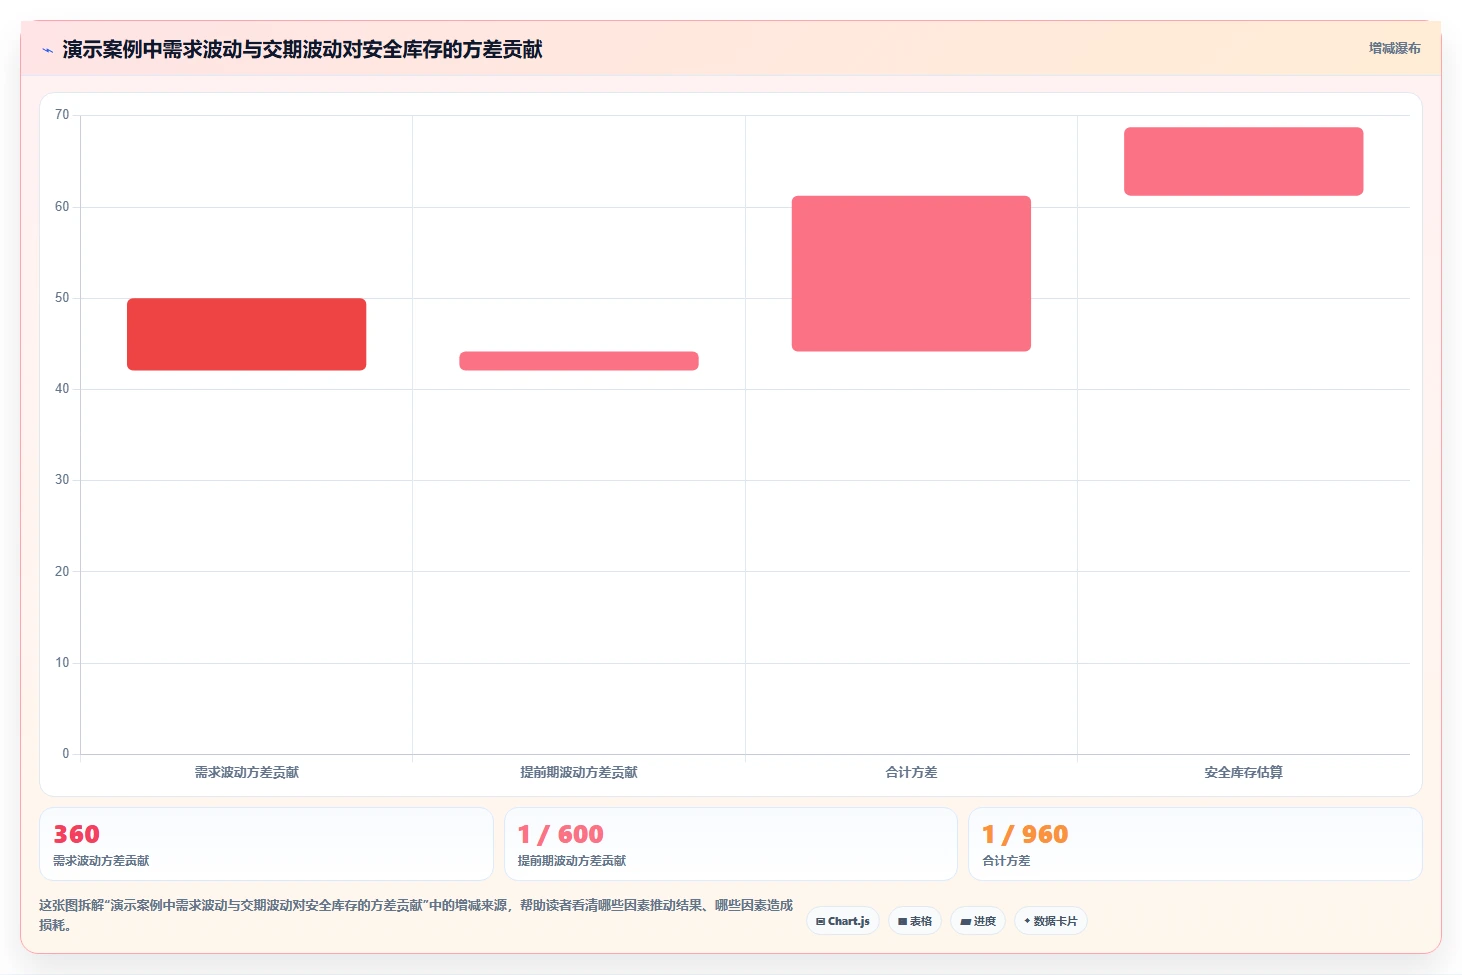Click the y-axis value 60
The width and height of the screenshot is (1462, 975).
pyautogui.click(x=62, y=207)
